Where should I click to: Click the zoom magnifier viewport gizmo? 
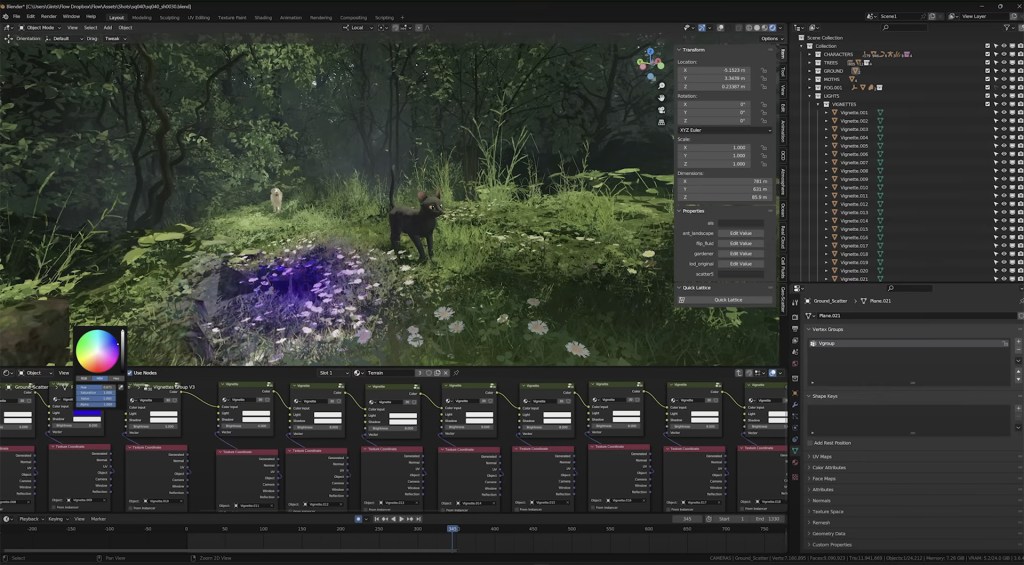coord(662,86)
